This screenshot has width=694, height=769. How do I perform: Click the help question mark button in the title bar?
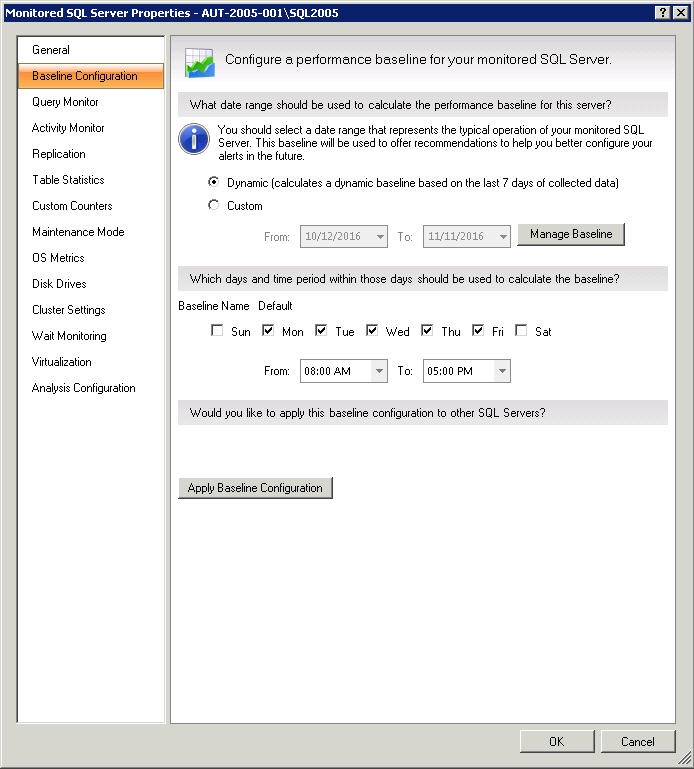click(x=662, y=13)
